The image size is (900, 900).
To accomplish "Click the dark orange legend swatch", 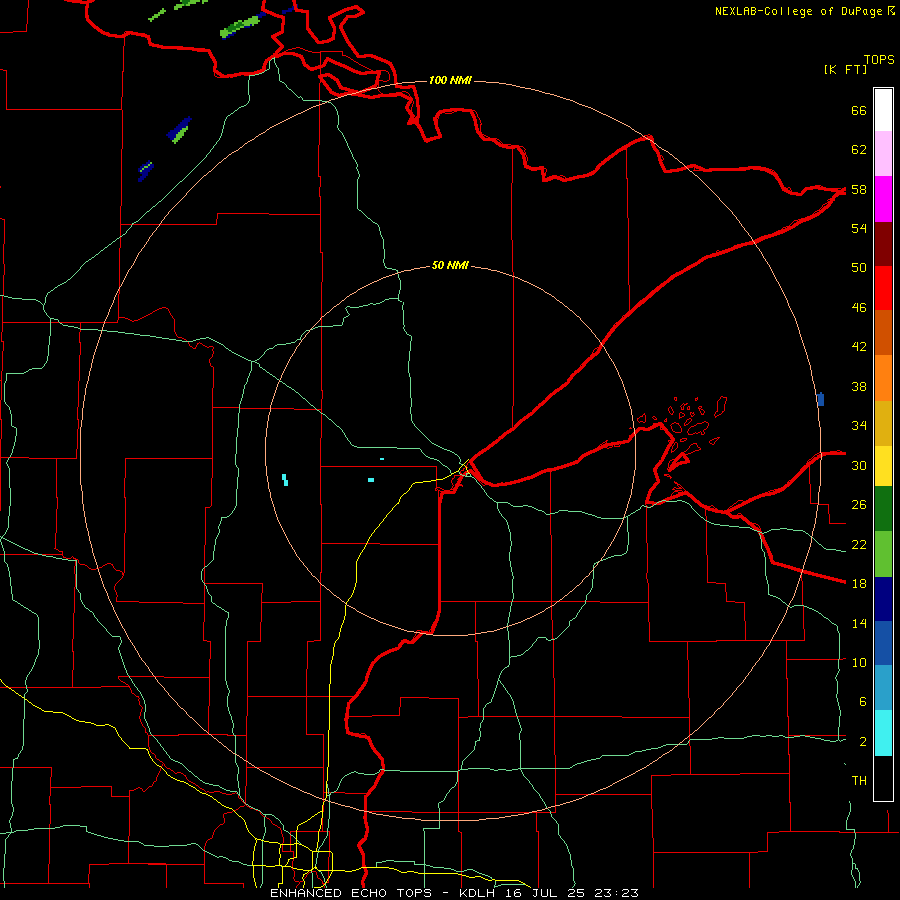I will coord(883,332).
